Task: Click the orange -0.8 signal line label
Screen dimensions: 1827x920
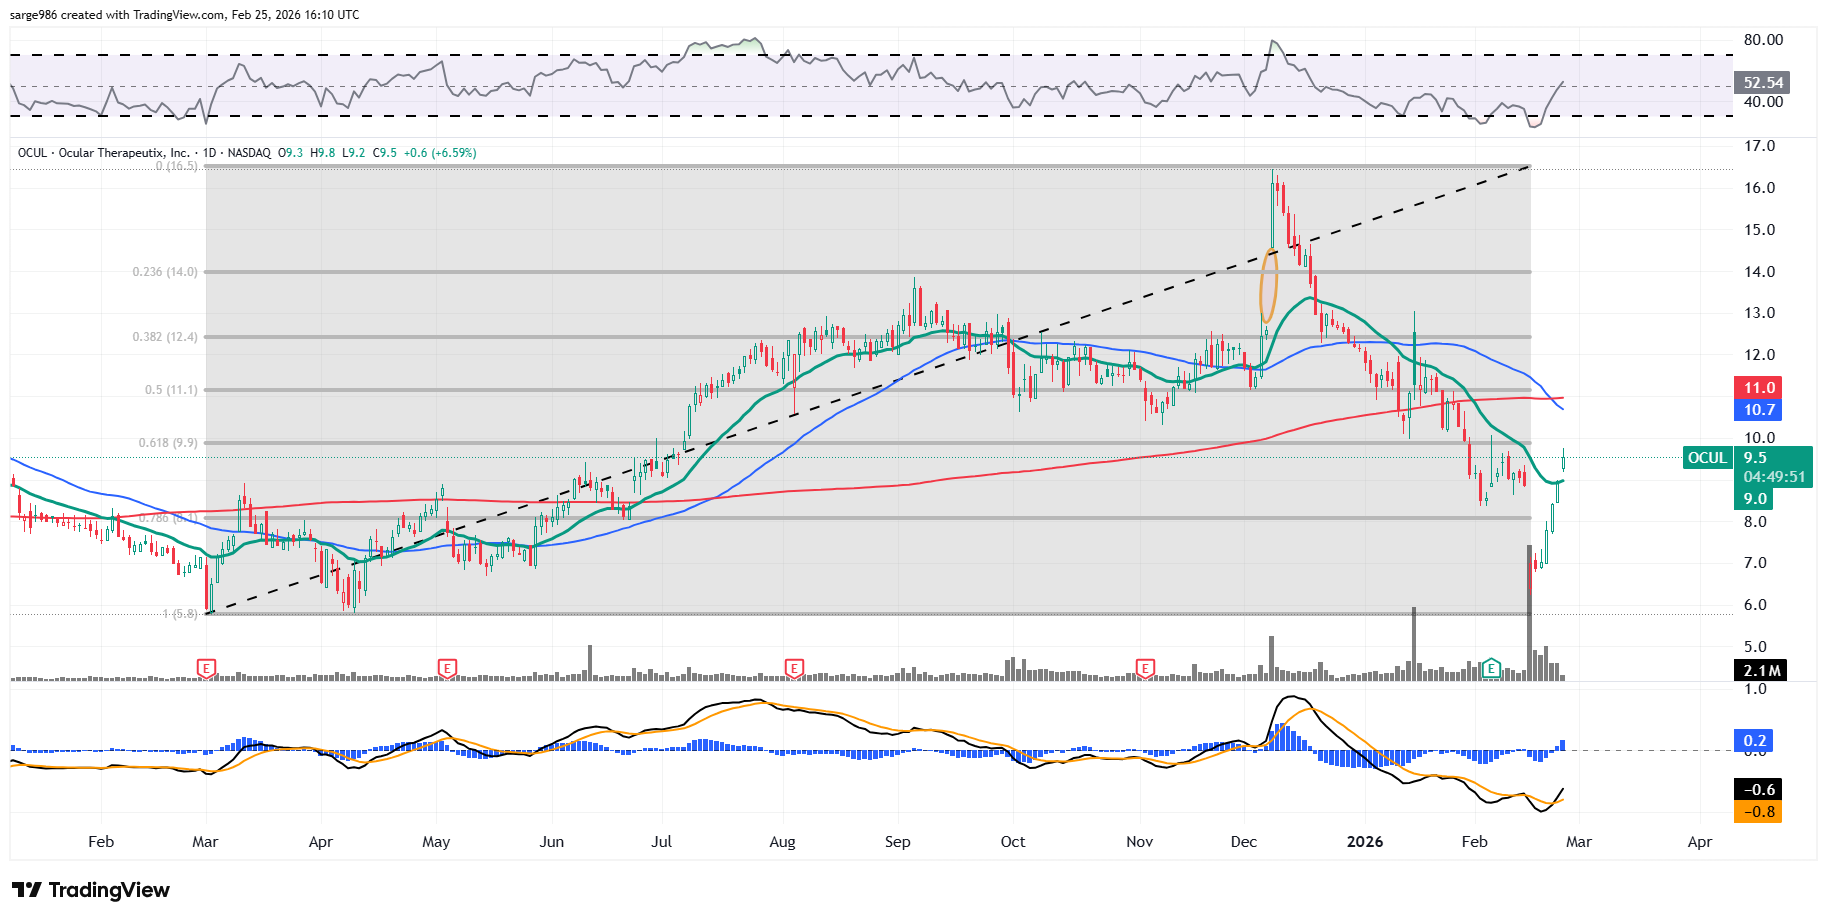Action: click(1759, 812)
